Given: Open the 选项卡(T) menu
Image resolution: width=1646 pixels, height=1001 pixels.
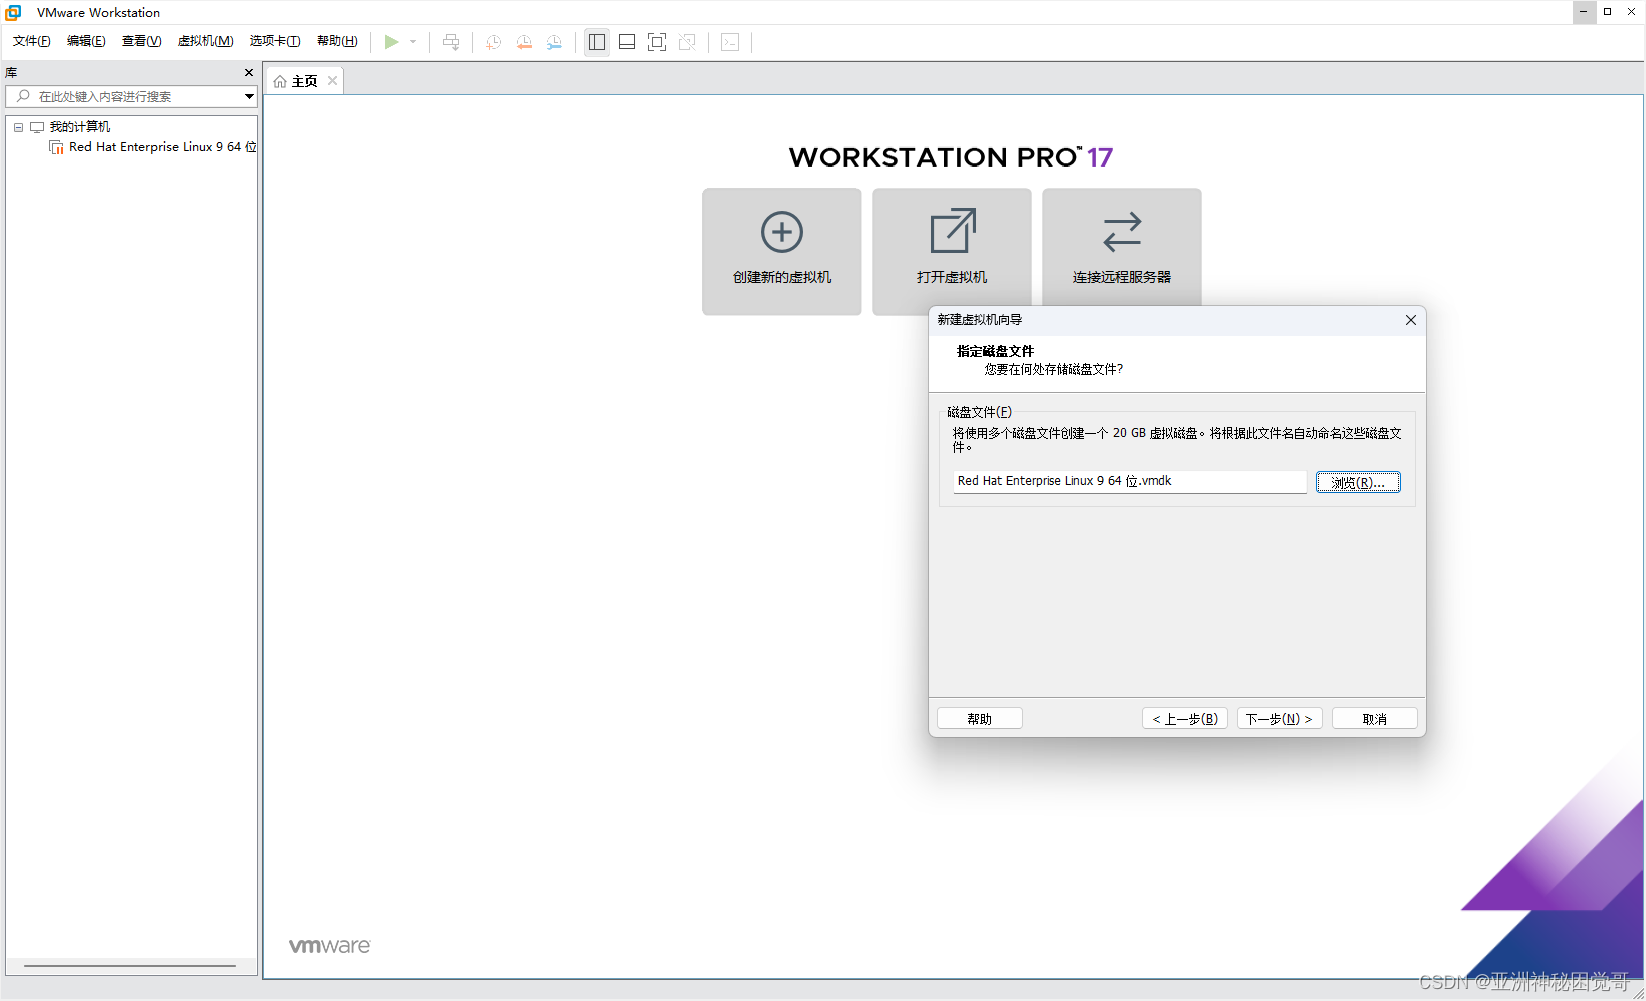Looking at the screenshot, I should point(275,41).
